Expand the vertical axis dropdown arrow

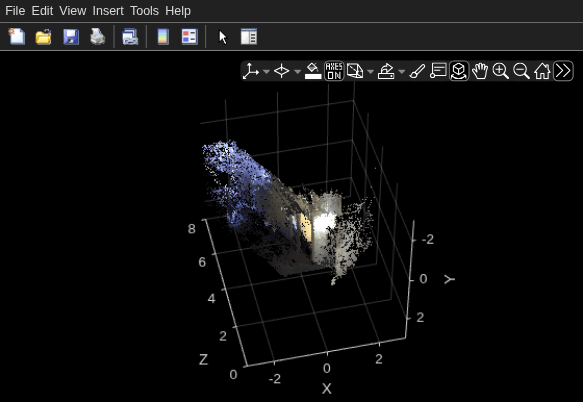[x=266, y=71]
